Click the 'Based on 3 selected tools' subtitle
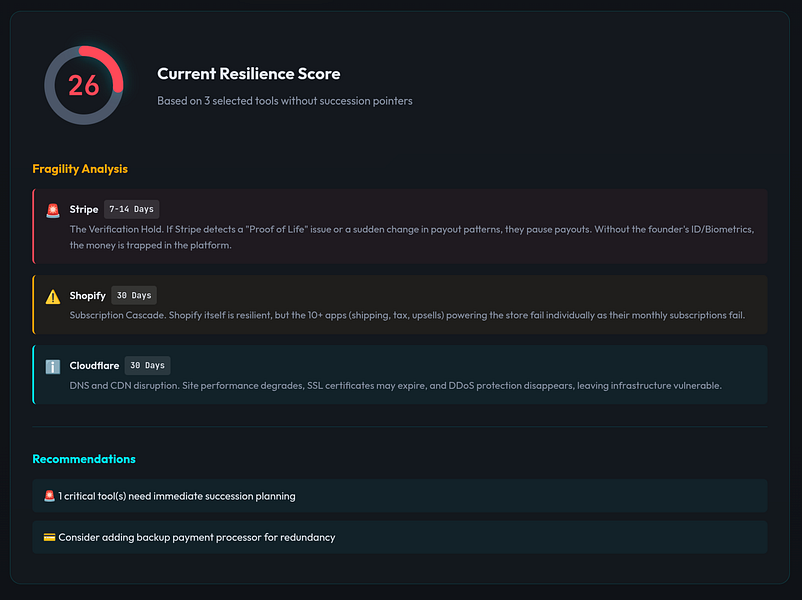The height and width of the screenshot is (600, 802). point(284,101)
